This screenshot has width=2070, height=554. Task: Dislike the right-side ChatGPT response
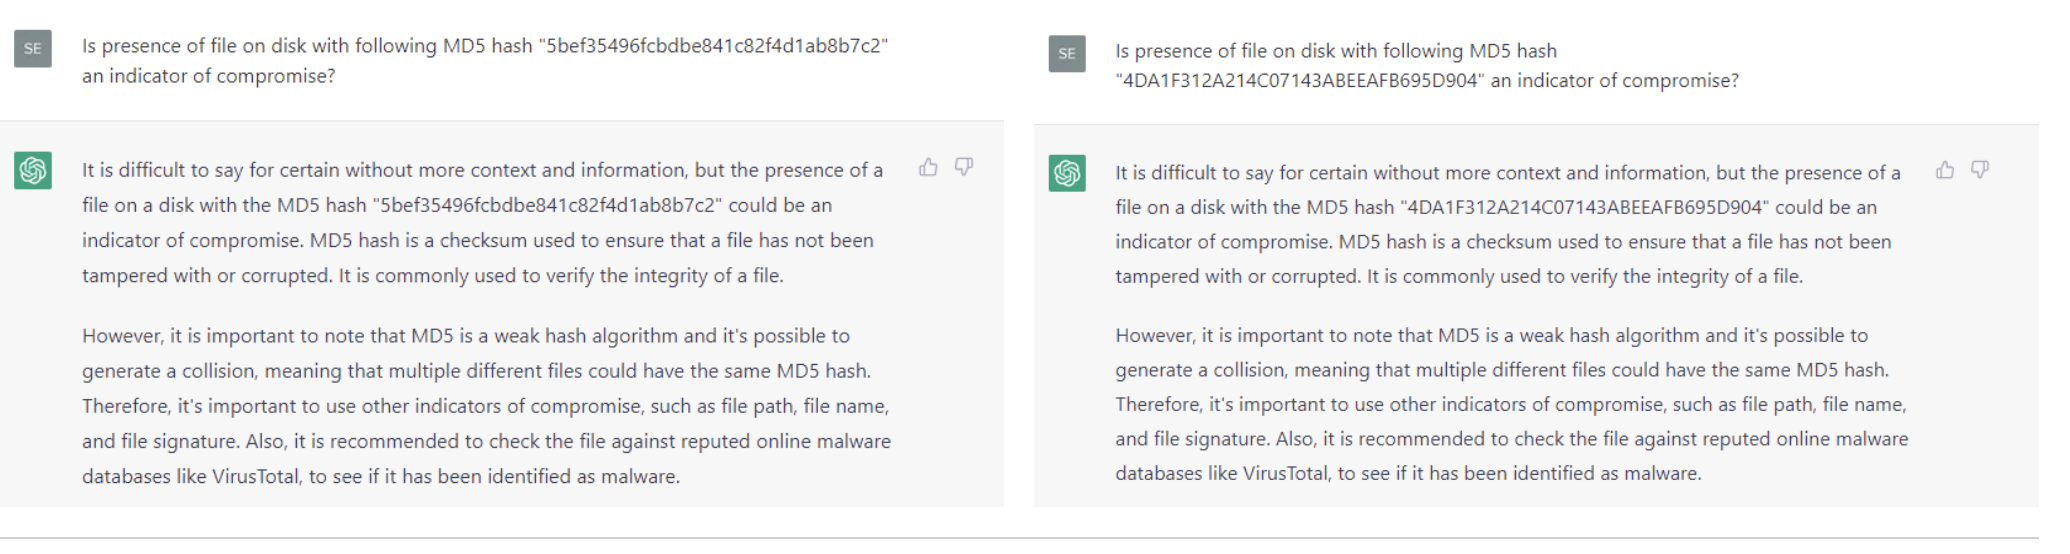[x=1979, y=170]
